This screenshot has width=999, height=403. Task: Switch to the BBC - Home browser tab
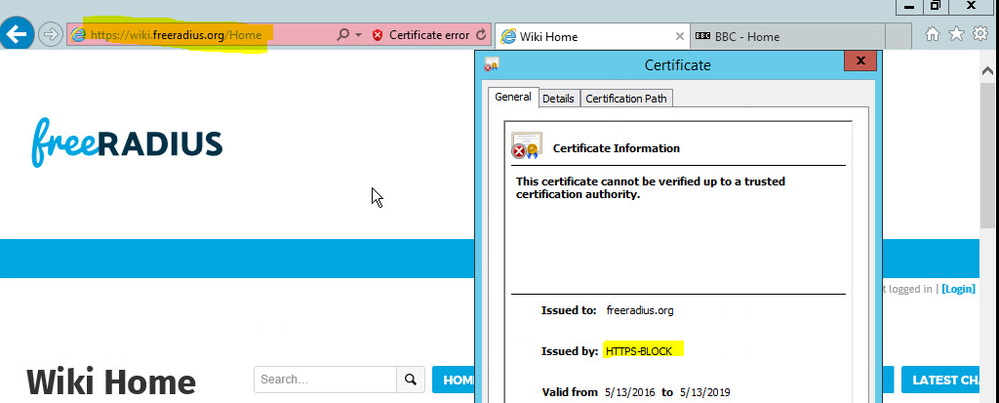[x=746, y=37]
